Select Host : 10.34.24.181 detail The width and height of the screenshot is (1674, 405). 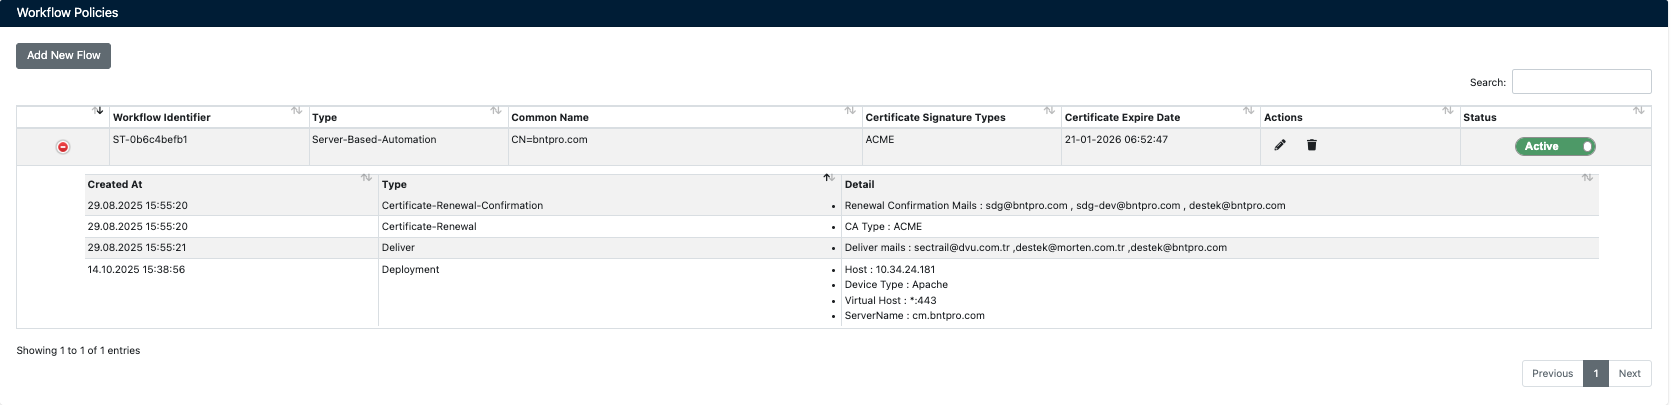click(x=890, y=270)
